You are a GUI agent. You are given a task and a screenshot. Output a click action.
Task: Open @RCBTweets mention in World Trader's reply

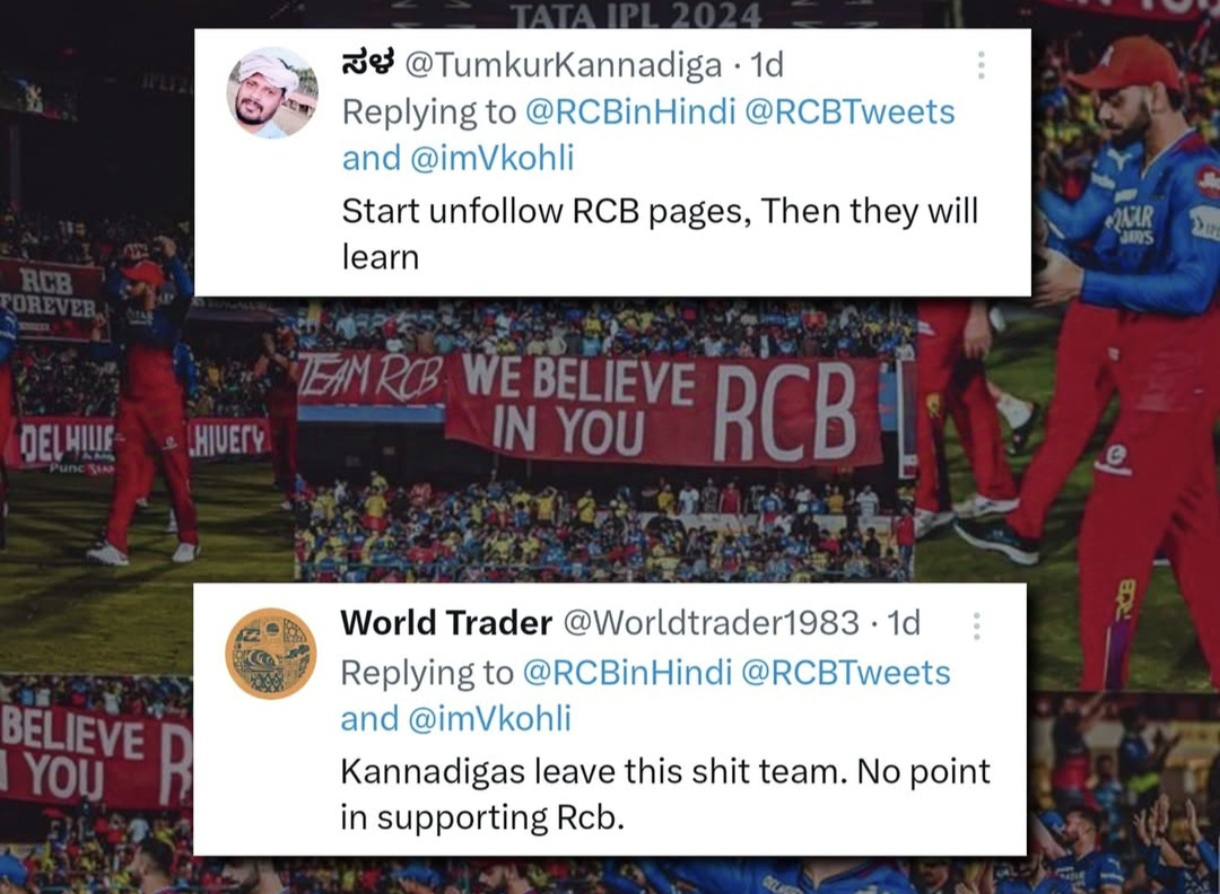coord(847,672)
